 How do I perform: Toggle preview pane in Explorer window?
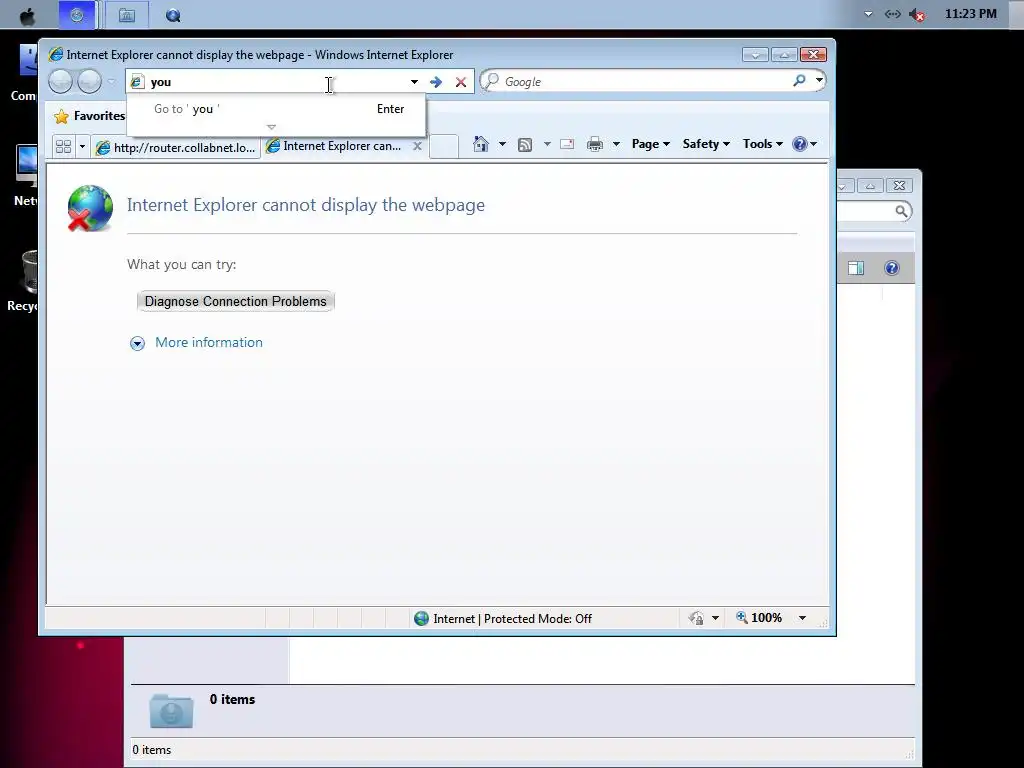click(x=856, y=268)
